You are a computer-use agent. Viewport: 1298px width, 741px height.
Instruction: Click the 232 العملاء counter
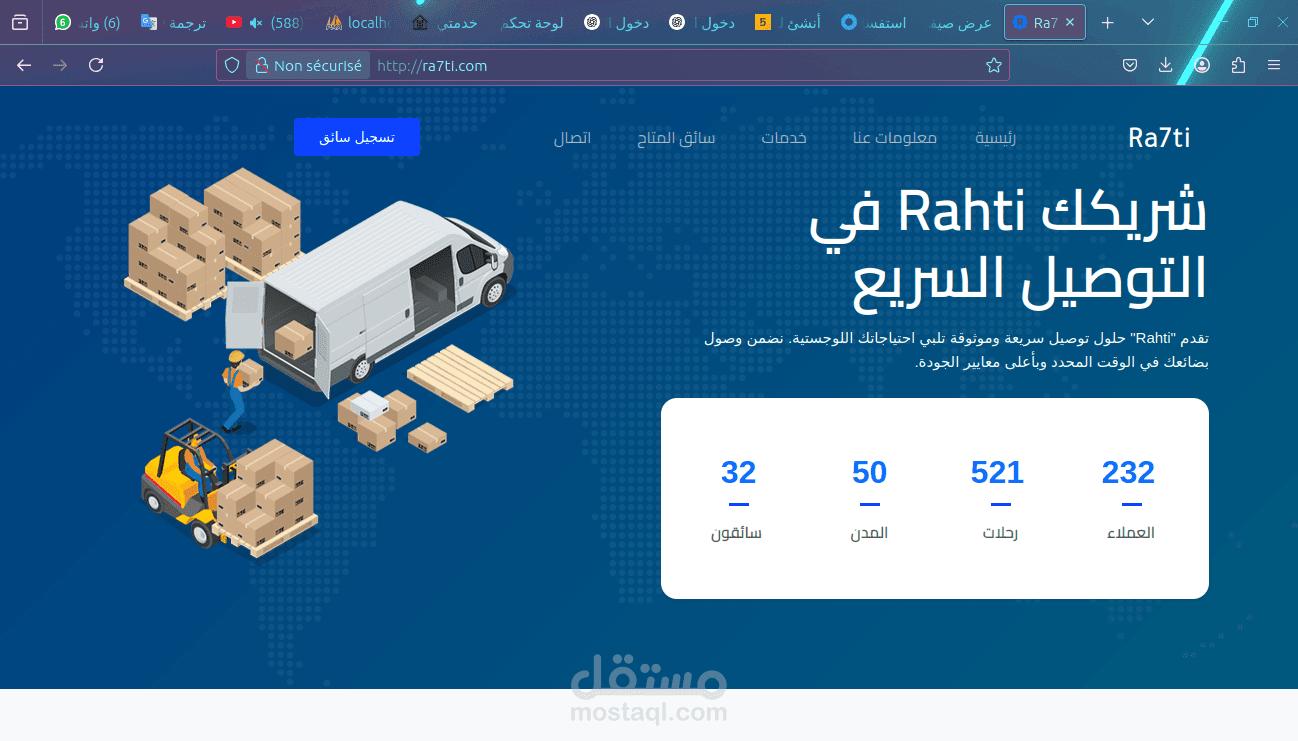point(1129,498)
